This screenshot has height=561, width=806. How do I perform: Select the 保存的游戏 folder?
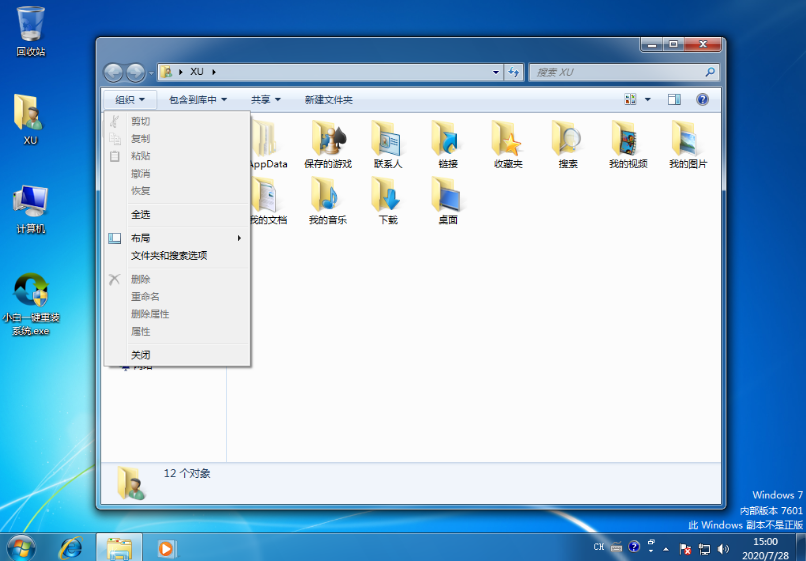328,144
